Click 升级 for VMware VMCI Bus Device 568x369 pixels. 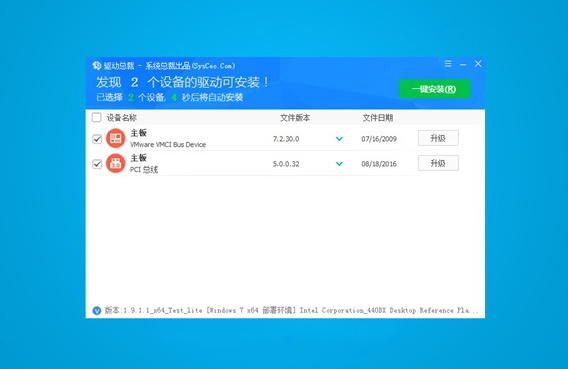coord(438,138)
